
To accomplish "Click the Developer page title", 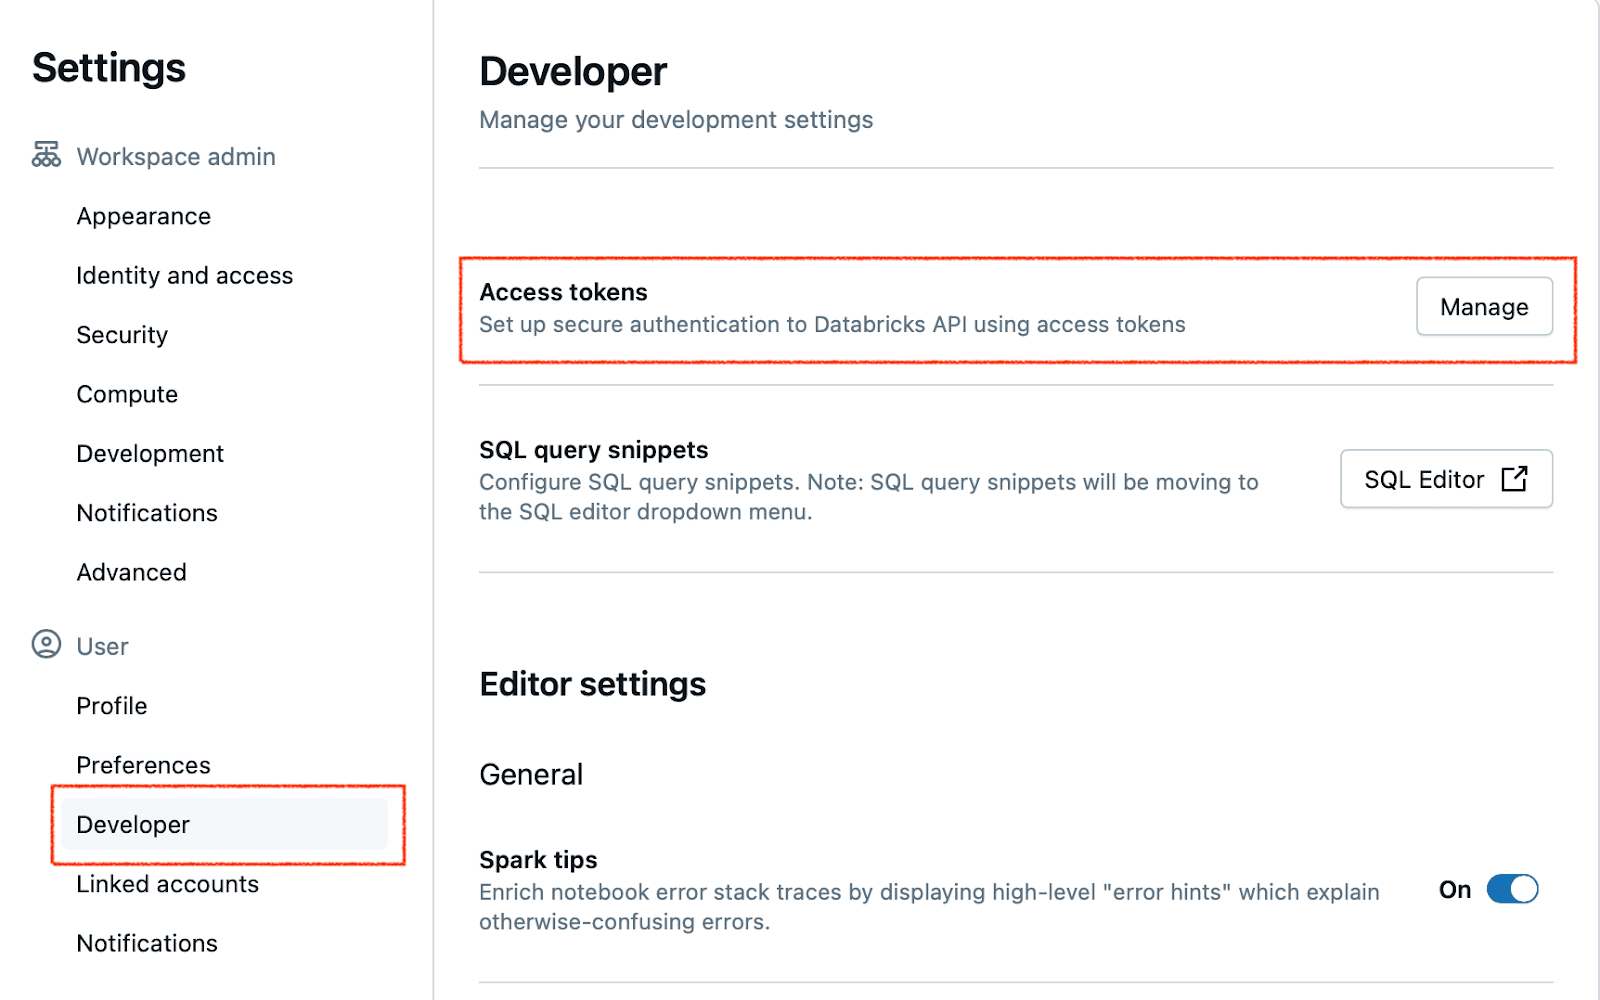I will (x=573, y=71).
